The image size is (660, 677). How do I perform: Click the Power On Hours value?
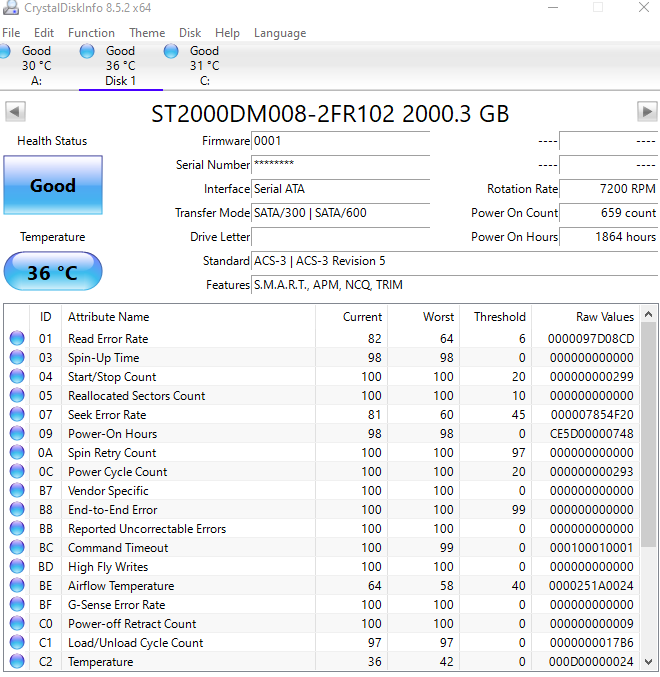pyautogui.click(x=608, y=237)
